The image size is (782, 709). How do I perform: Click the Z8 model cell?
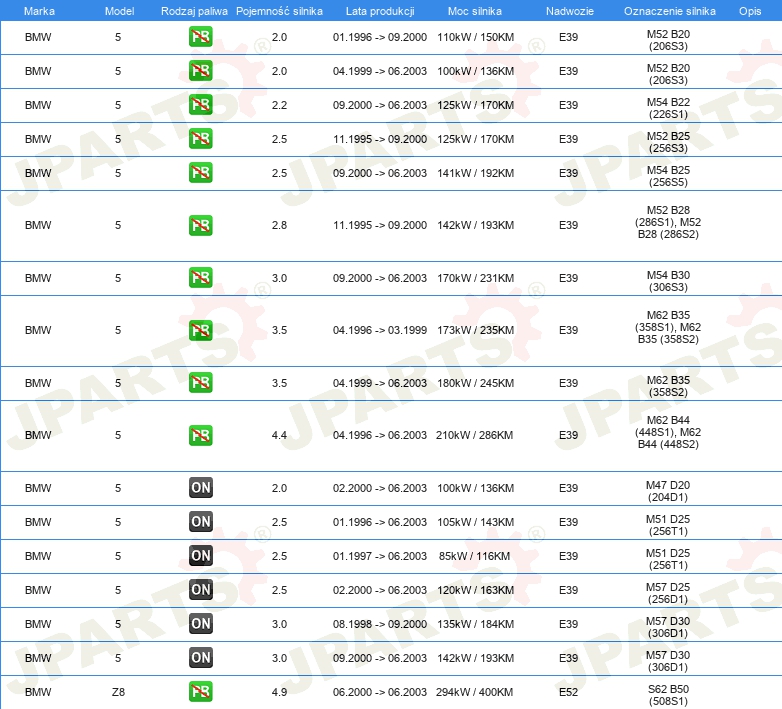pos(118,692)
